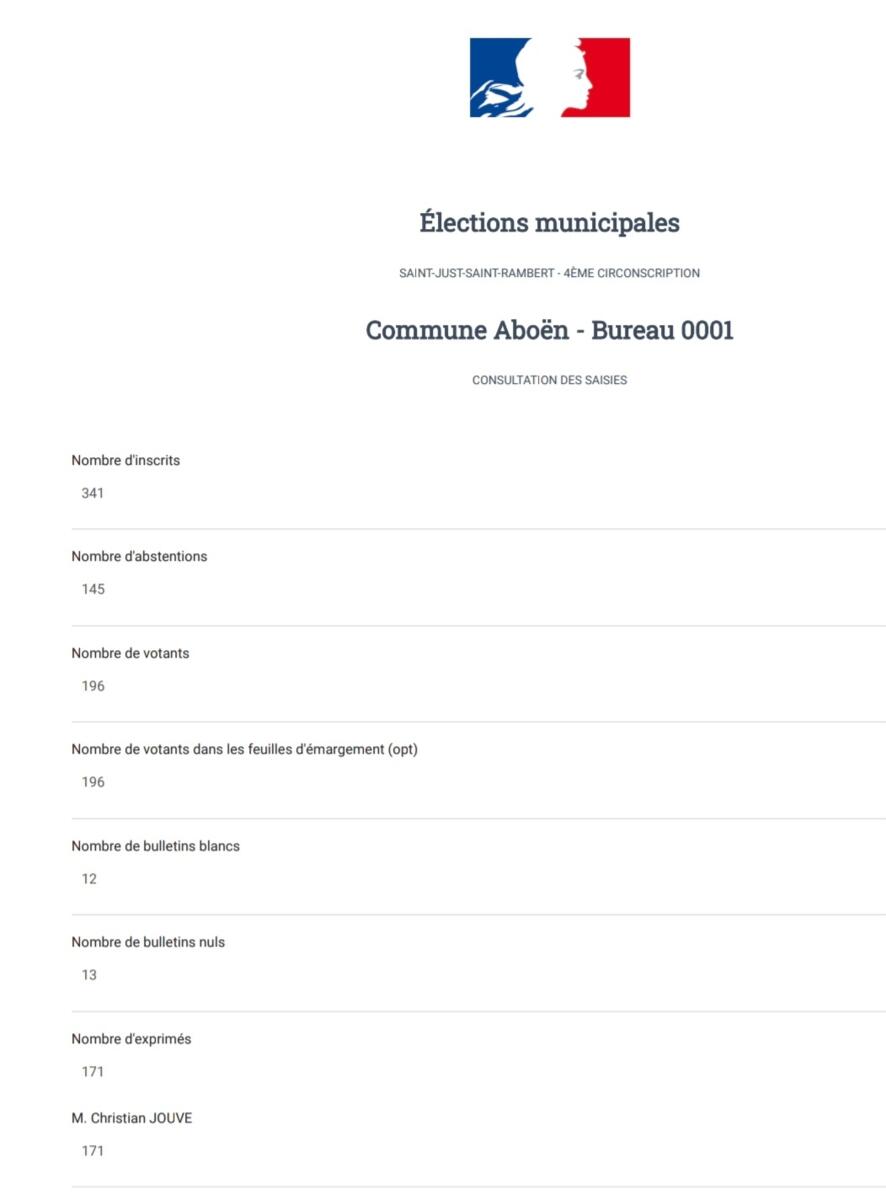886x1200 pixels.
Task: Select the bulletins nuls field showing 13
Action: 89,975
